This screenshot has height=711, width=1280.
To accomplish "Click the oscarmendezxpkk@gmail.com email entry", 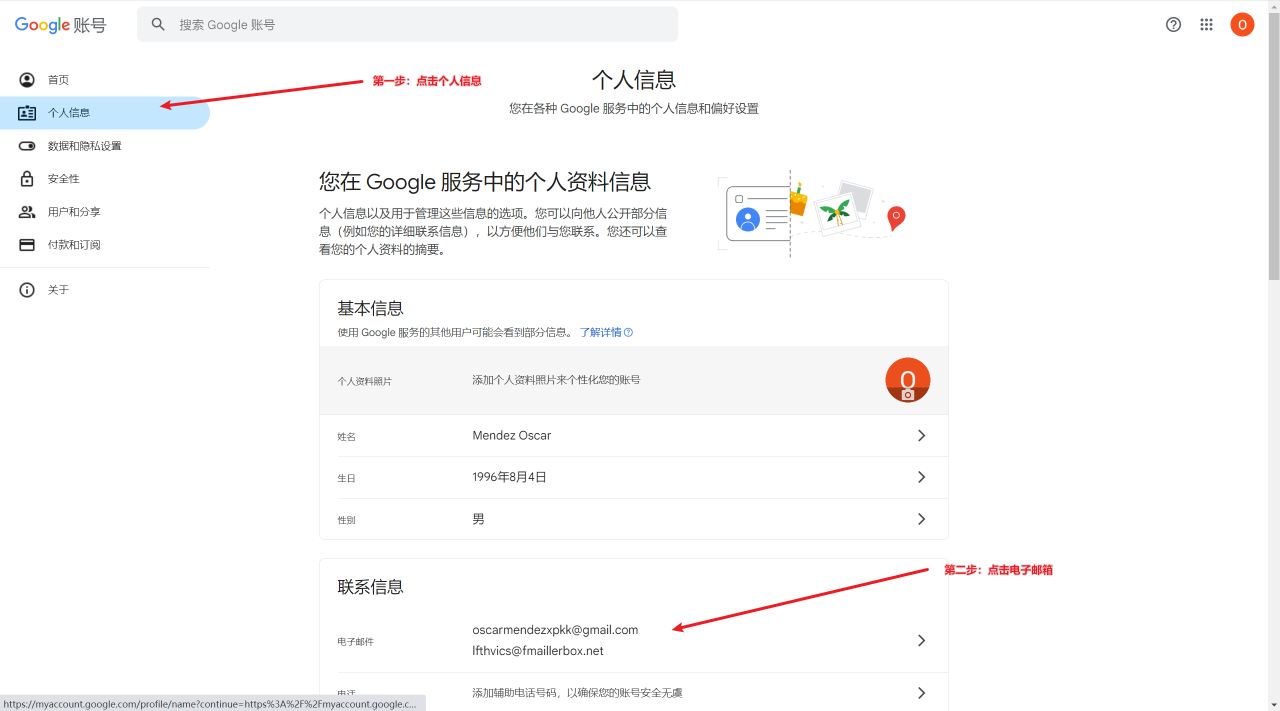I will tap(555, 630).
